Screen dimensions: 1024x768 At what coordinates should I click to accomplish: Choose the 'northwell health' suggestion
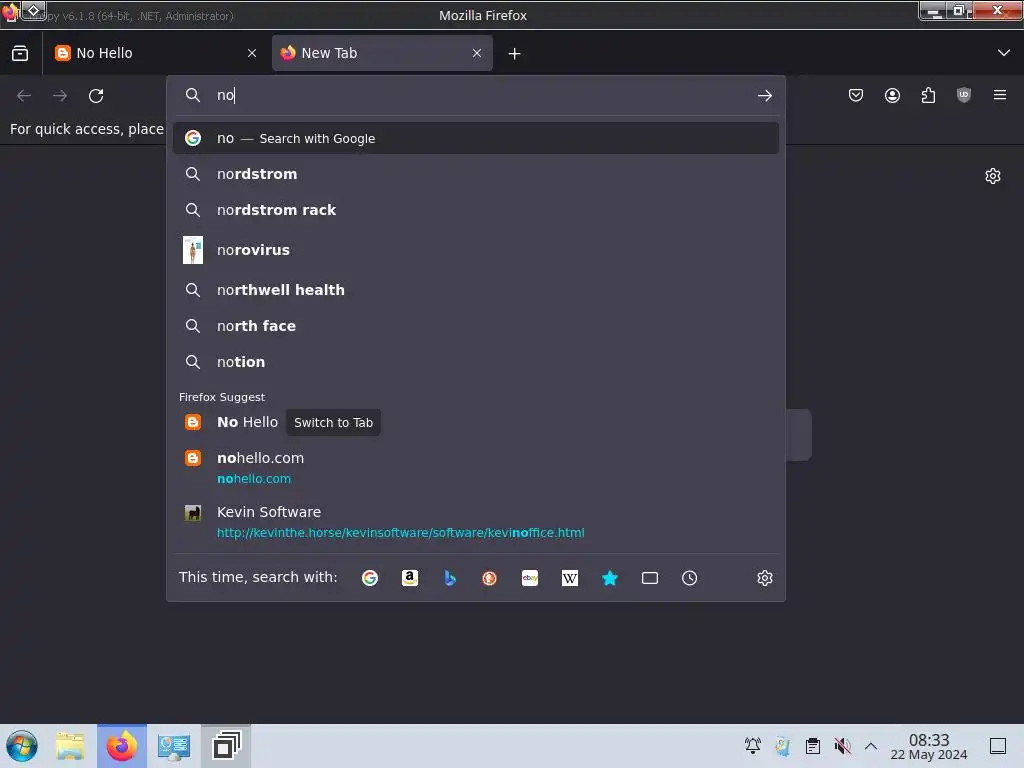click(x=475, y=290)
